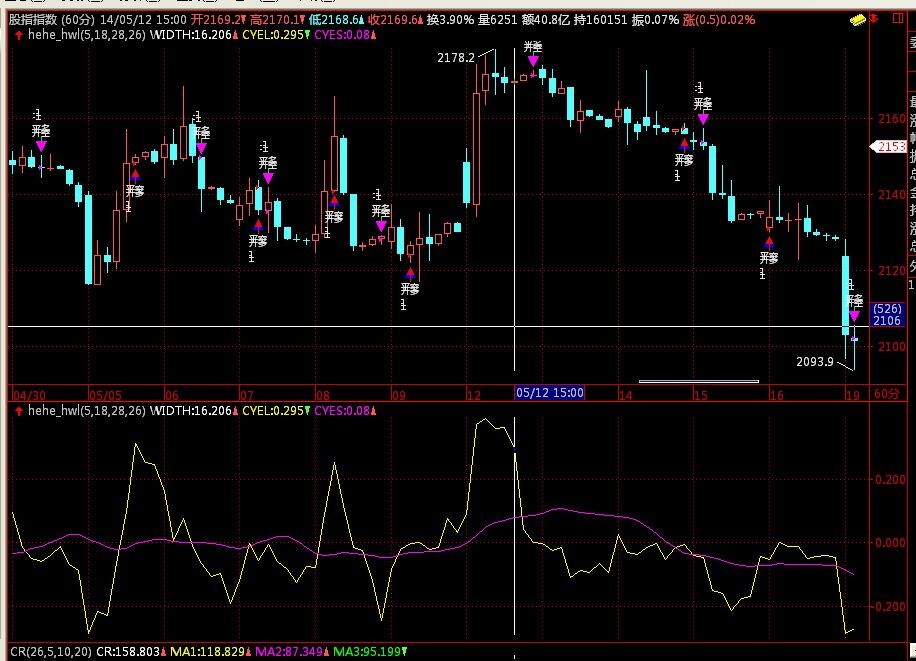Open CR(26,5,10,20) indicator parameters
This screenshot has height=661, width=916.
pyautogui.click(x=45, y=652)
